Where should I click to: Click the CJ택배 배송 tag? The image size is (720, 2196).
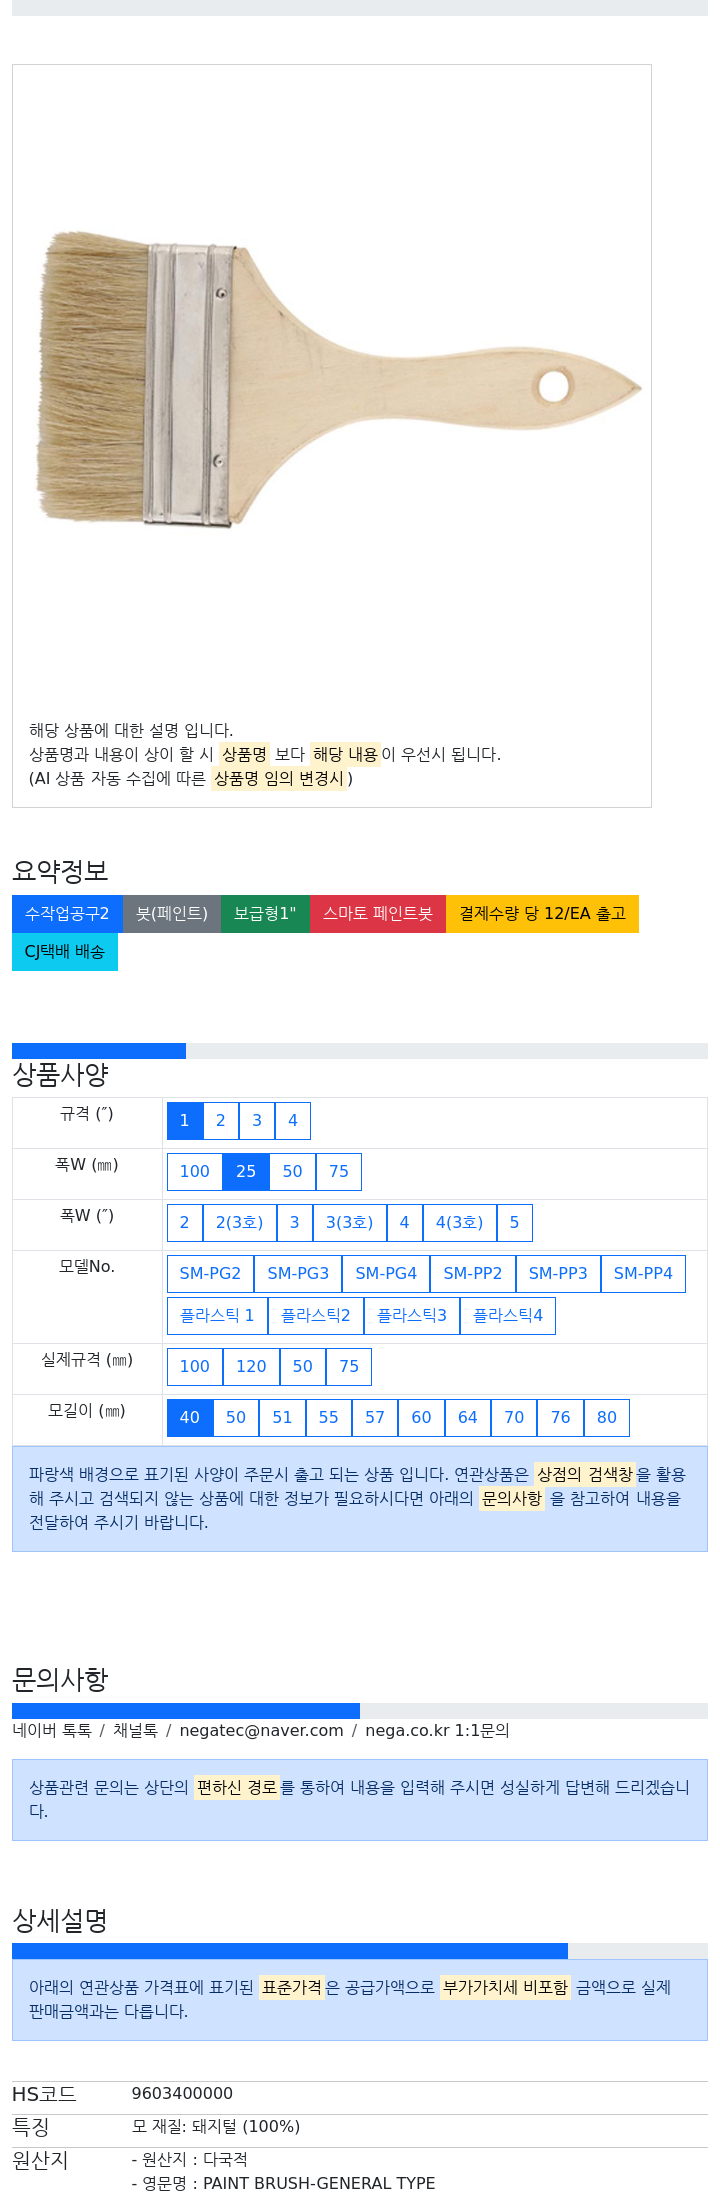click(65, 952)
